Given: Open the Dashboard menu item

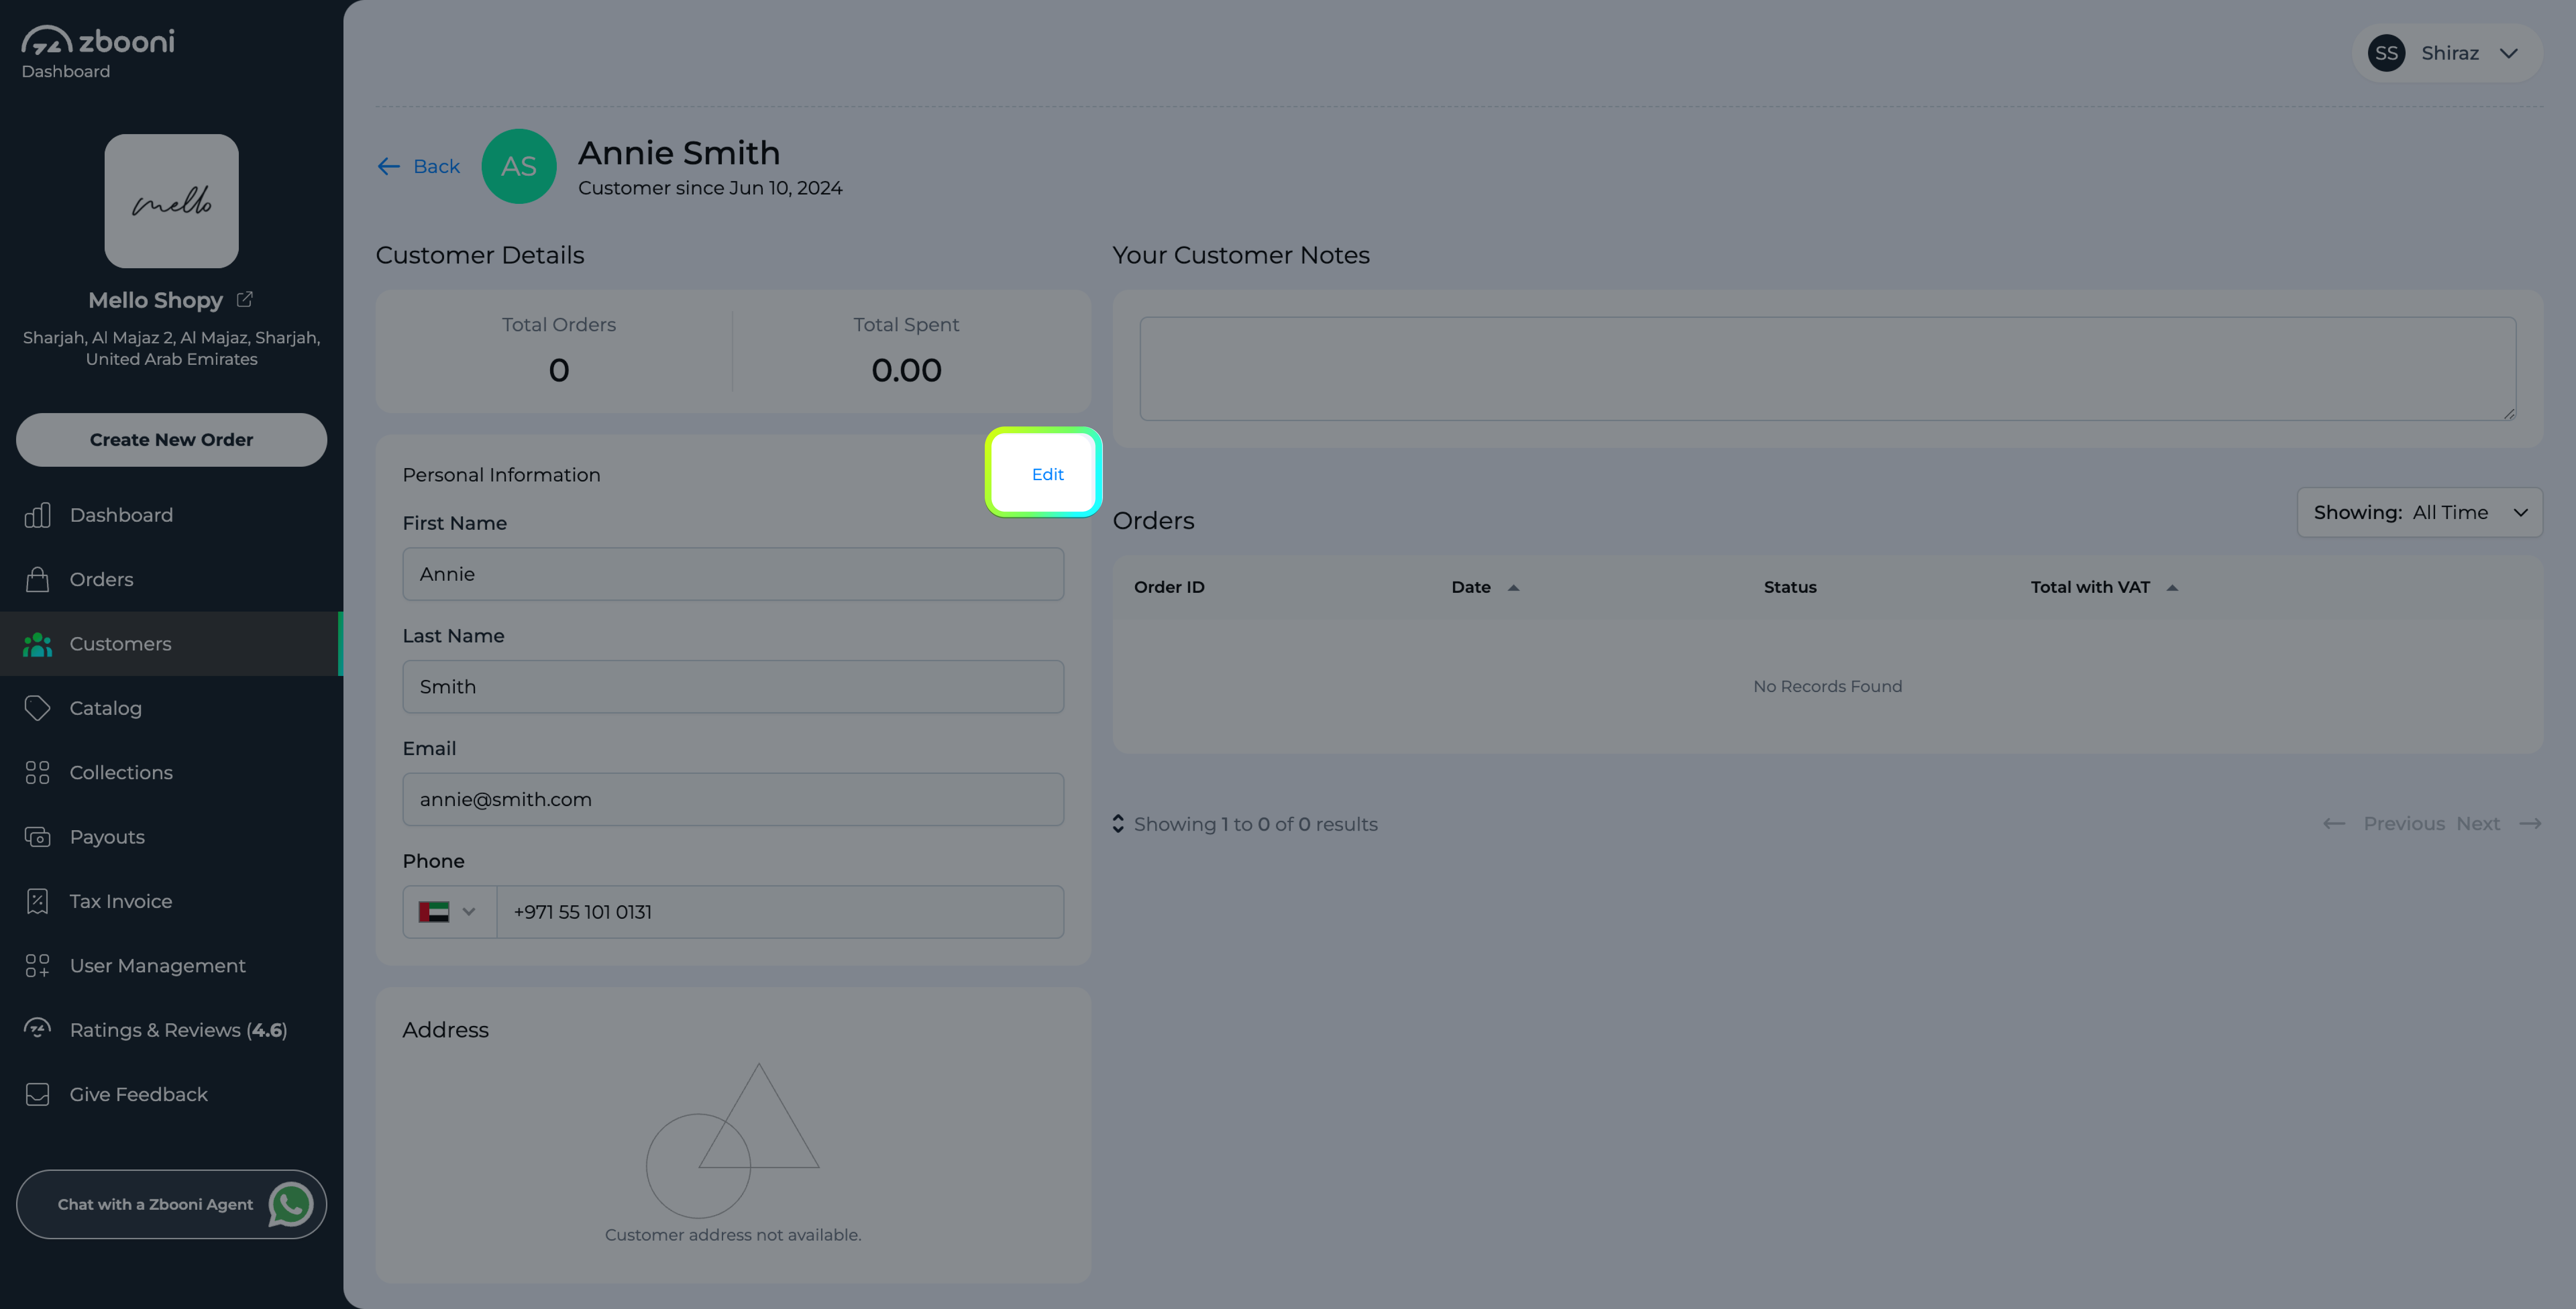Looking at the screenshot, I should [121, 515].
